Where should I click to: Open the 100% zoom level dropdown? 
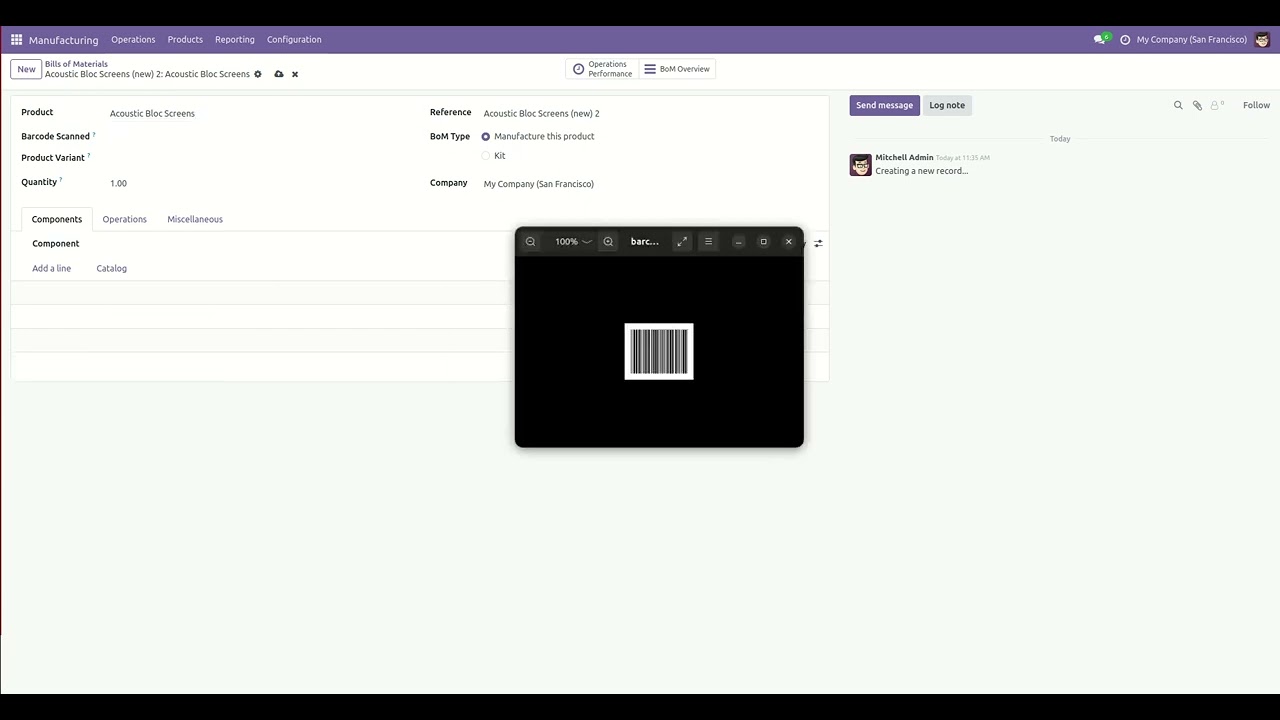574,242
